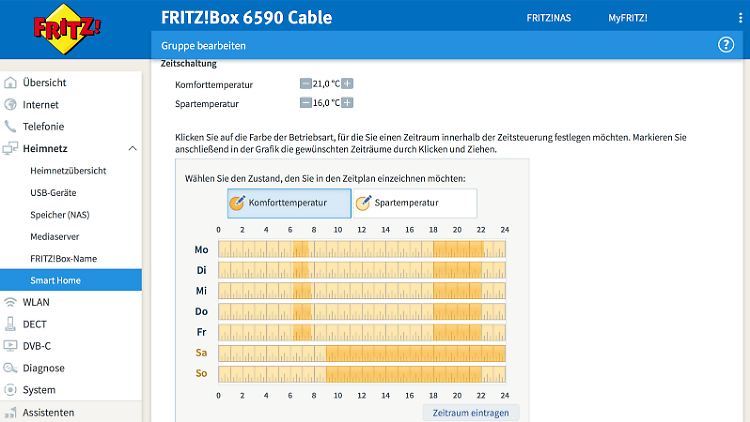Open the Smart Home menu item
The width and height of the screenshot is (750, 422).
coord(55,280)
